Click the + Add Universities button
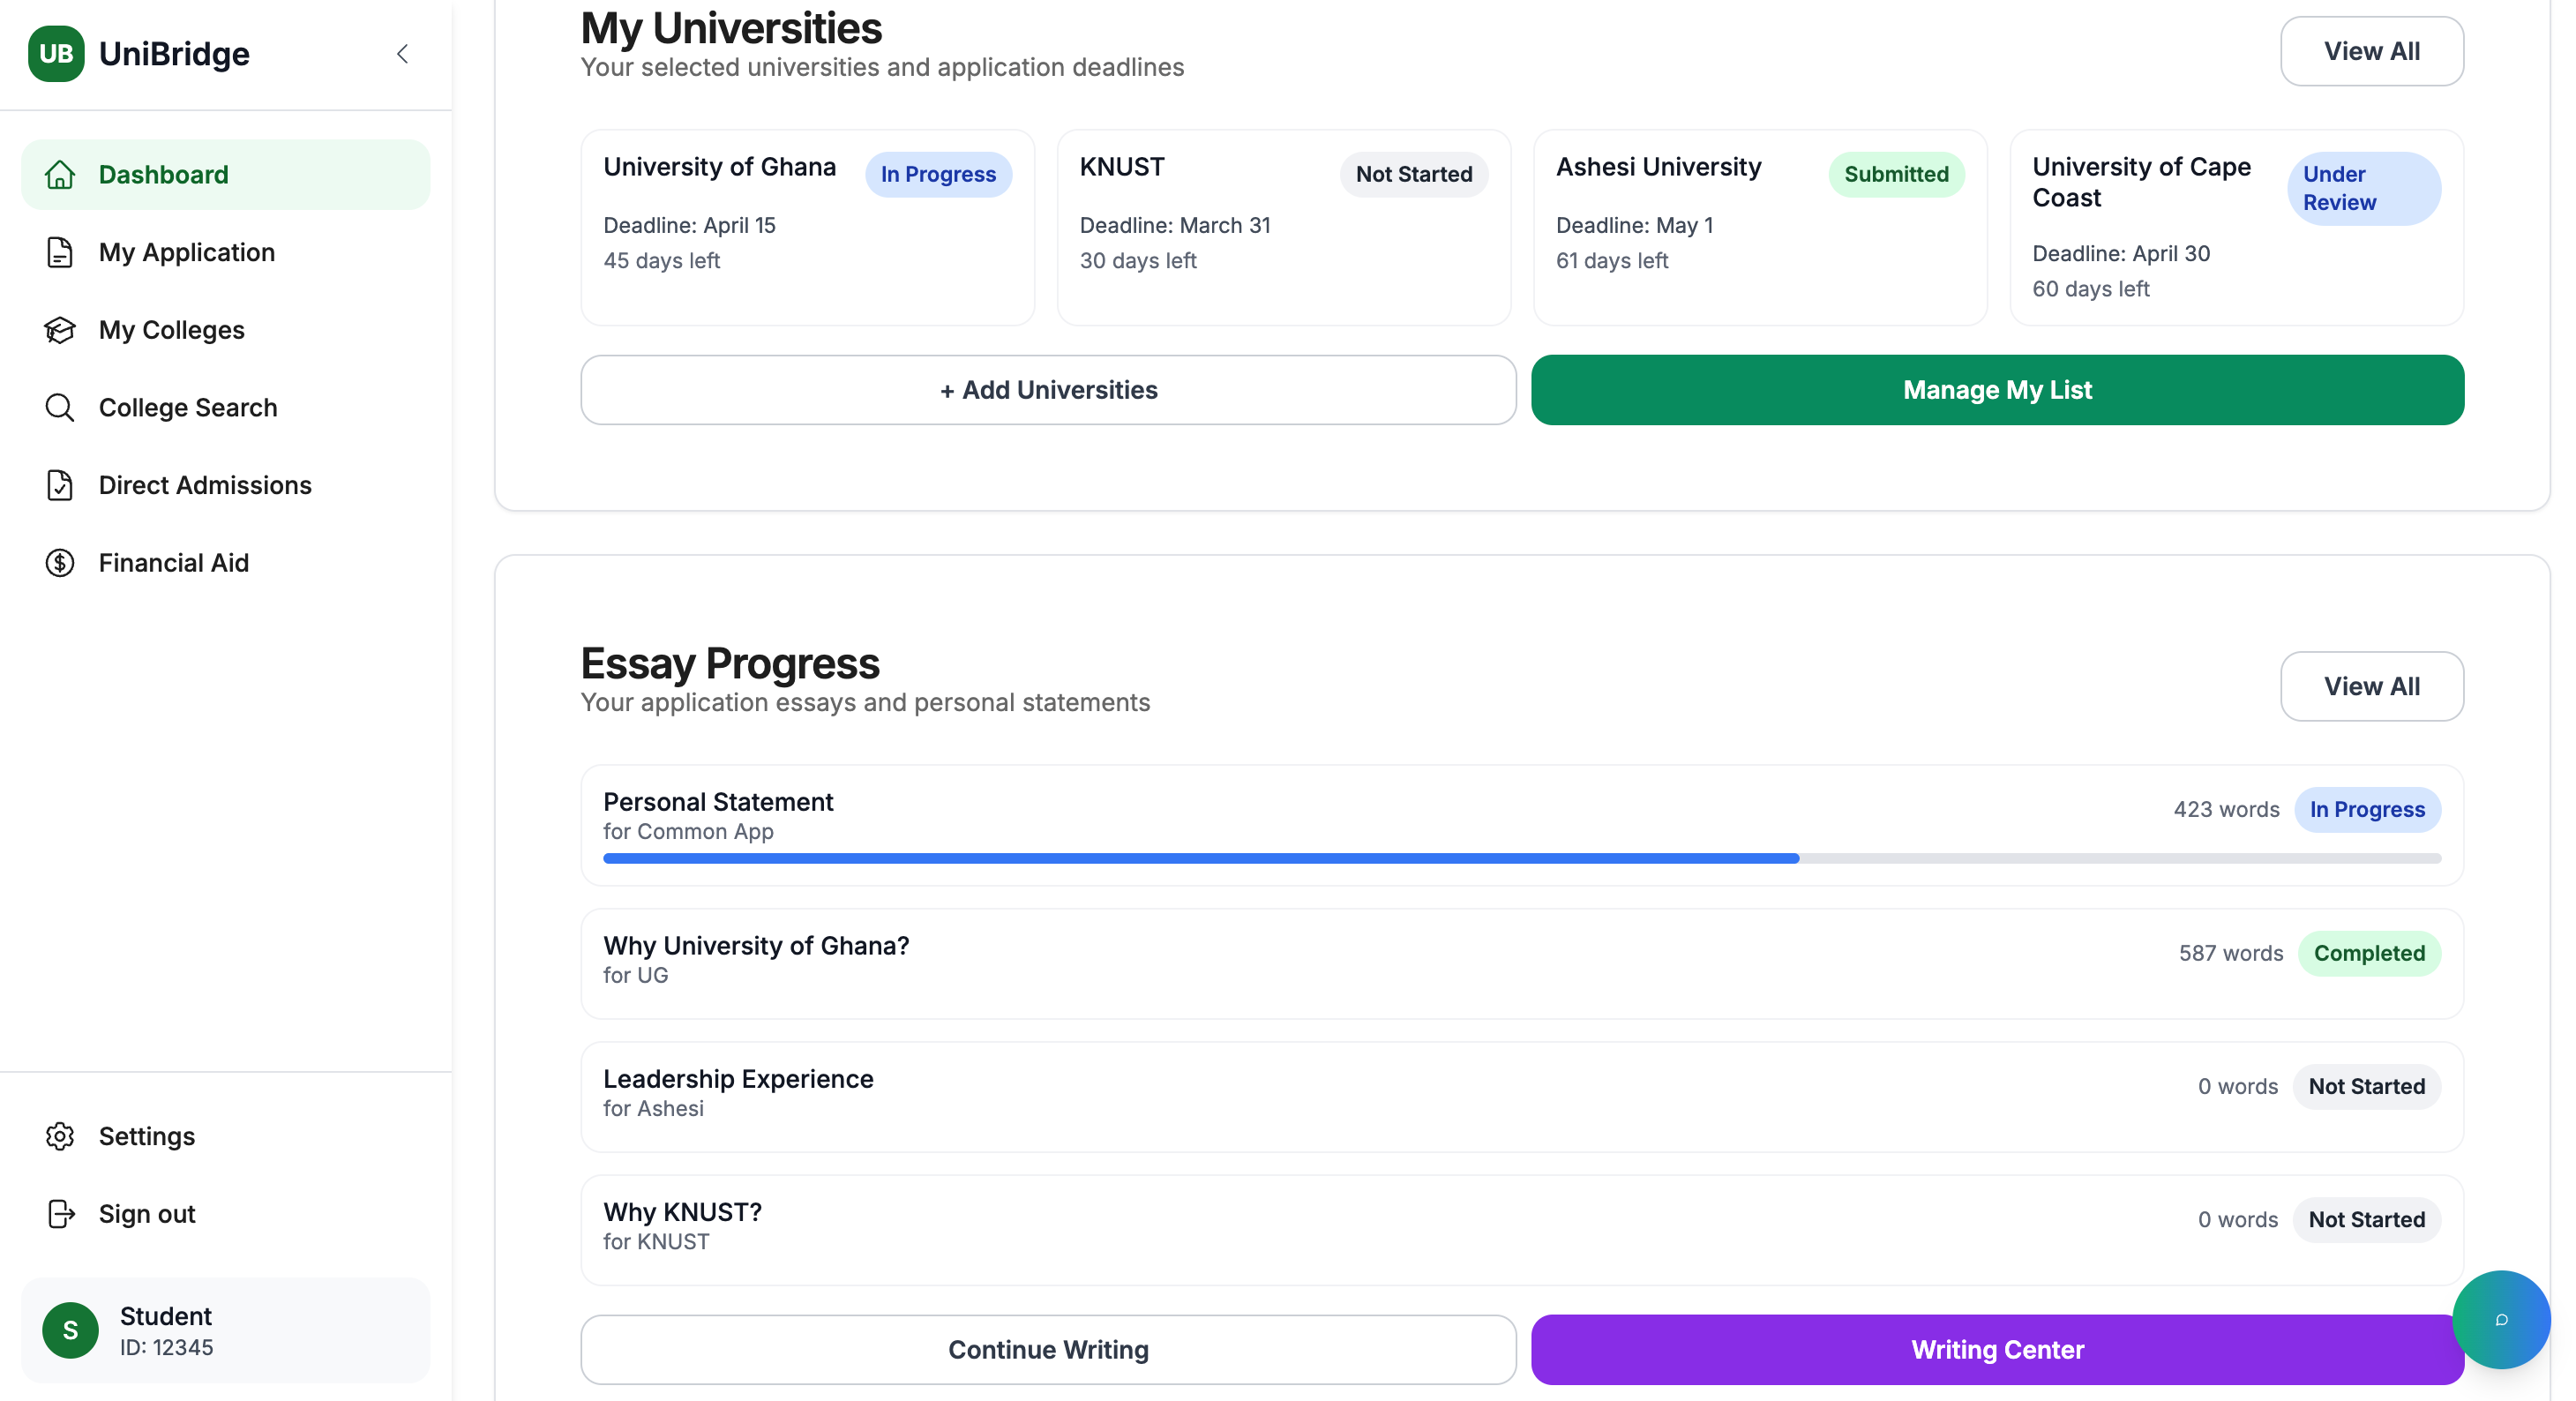The width and height of the screenshot is (2576, 1401). 1048,390
